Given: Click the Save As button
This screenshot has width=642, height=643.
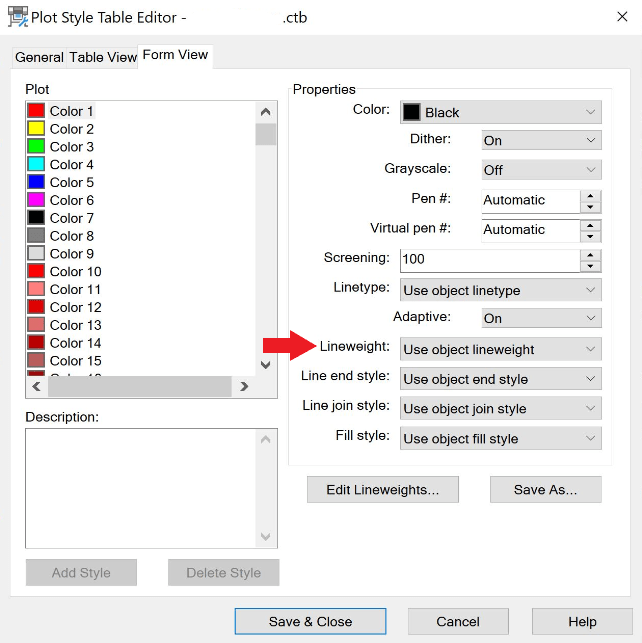Looking at the screenshot, I should click(x=546, y=490).
